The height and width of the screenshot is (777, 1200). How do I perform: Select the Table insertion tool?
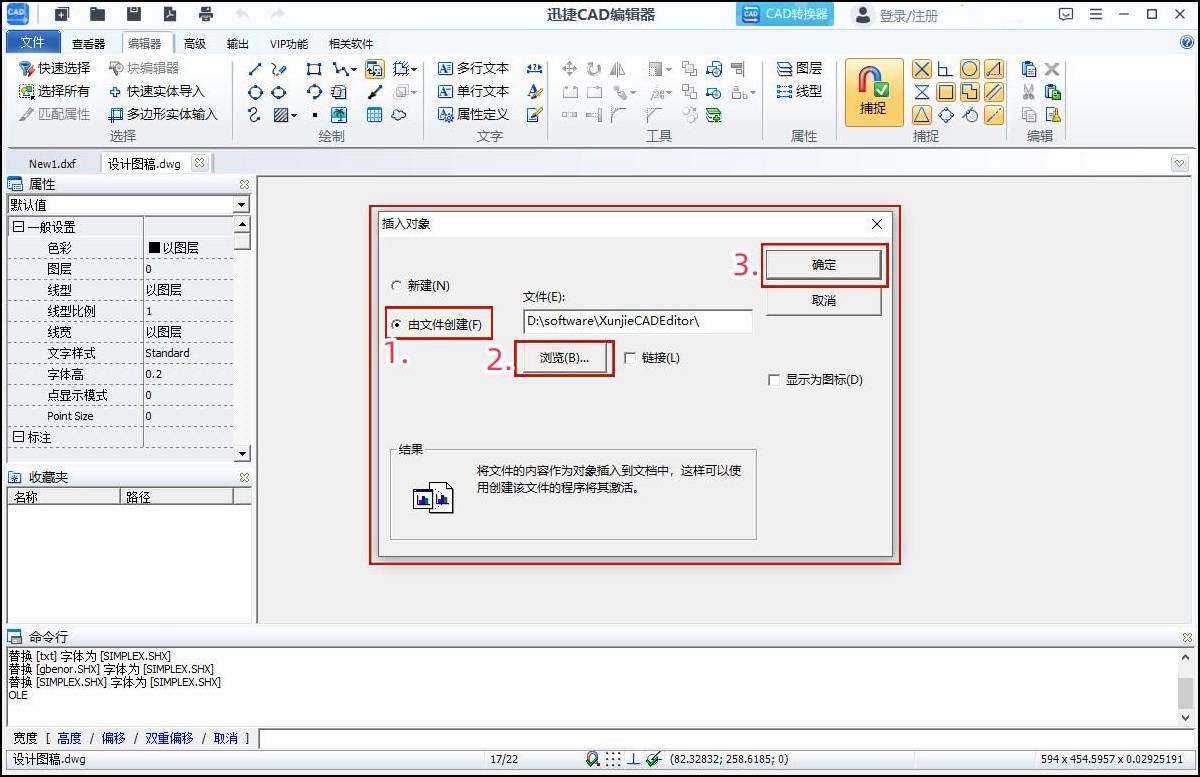tap(375, 114)
